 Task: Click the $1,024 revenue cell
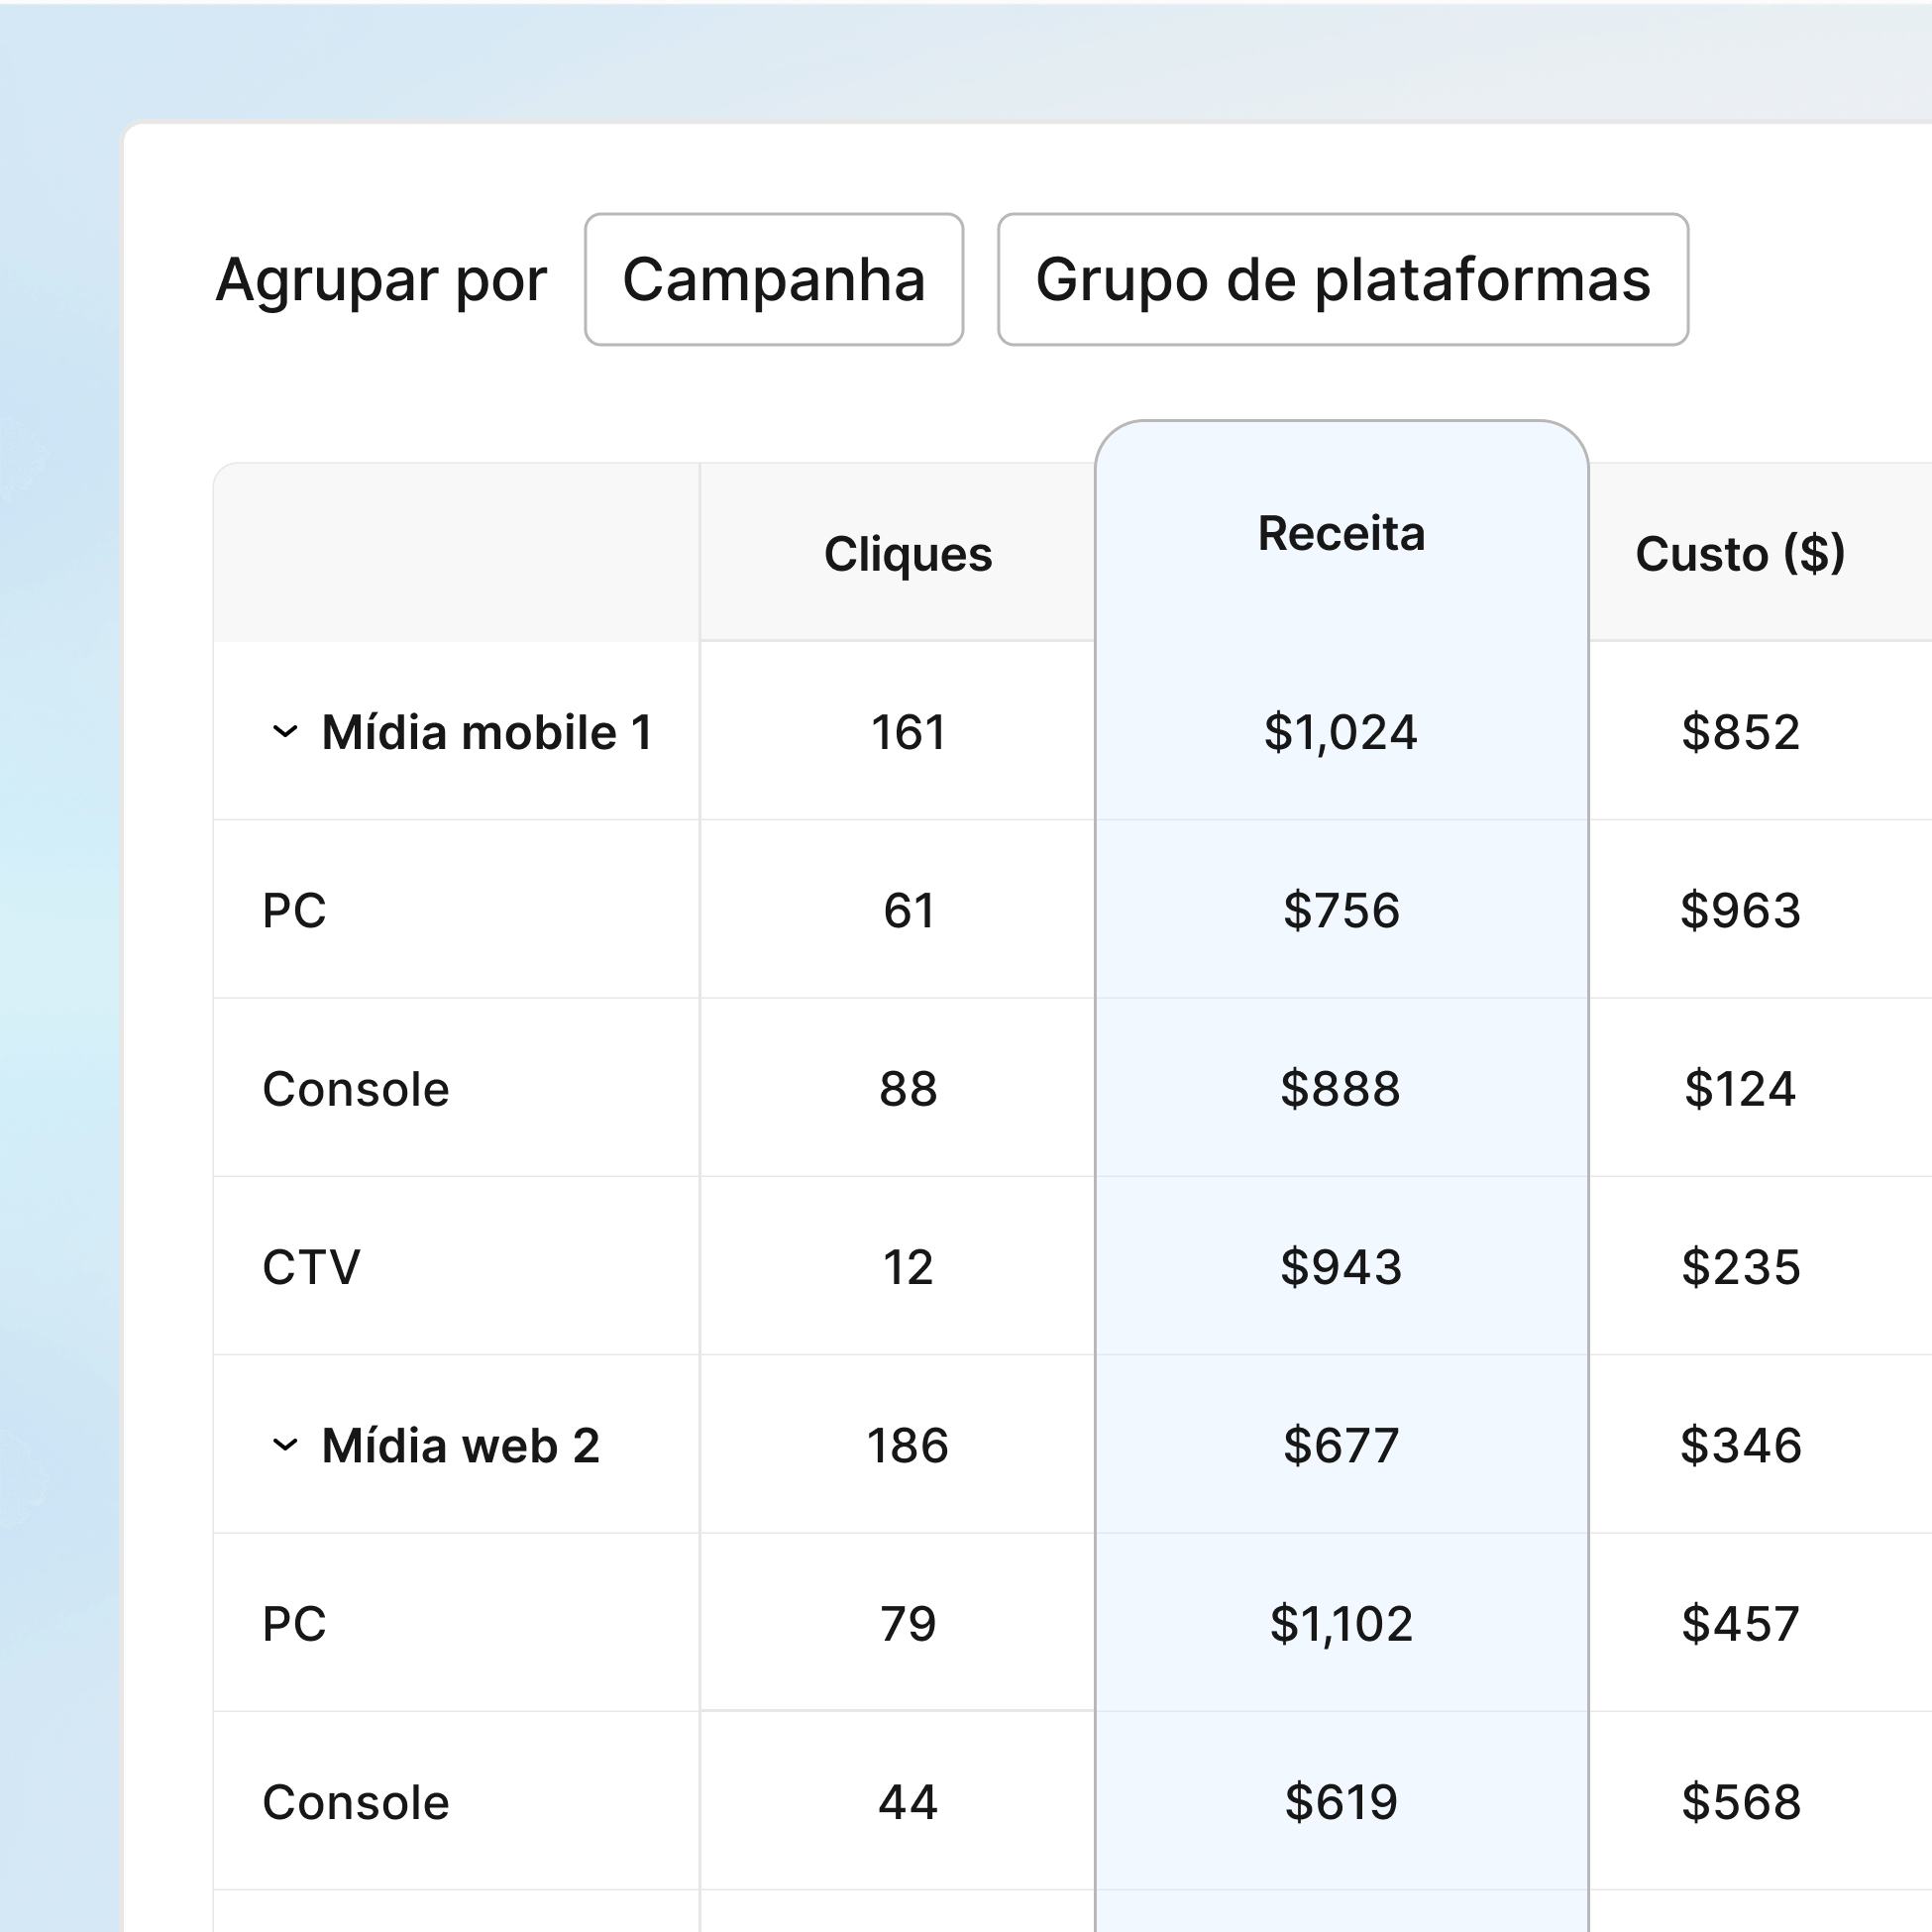[1340, 732]
